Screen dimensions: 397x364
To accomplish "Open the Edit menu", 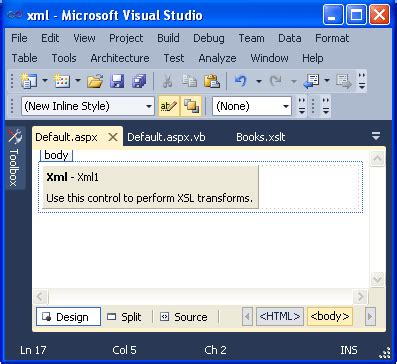I will [x=50, y=38].
